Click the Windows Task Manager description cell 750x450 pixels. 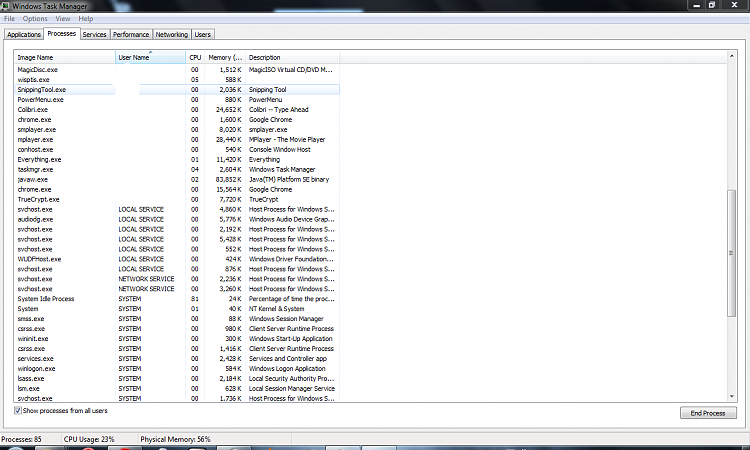point(282,170)
